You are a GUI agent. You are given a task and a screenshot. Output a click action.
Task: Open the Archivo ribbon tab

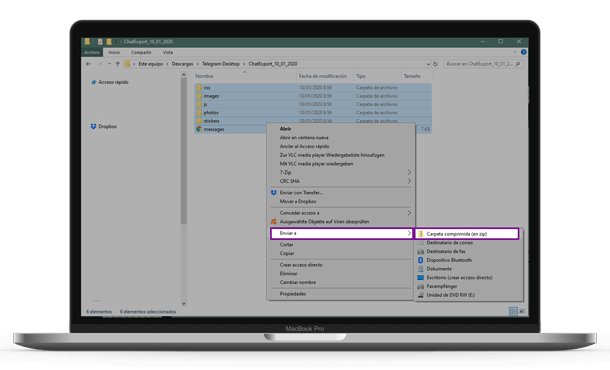[92, 52]
